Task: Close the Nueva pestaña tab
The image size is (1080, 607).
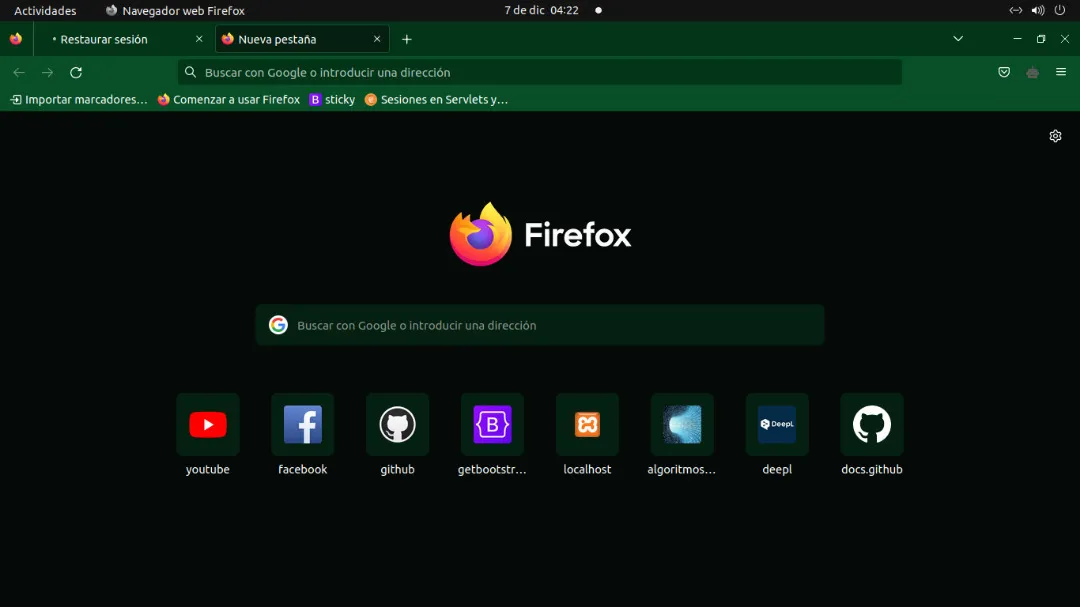Action: (377, 39)
